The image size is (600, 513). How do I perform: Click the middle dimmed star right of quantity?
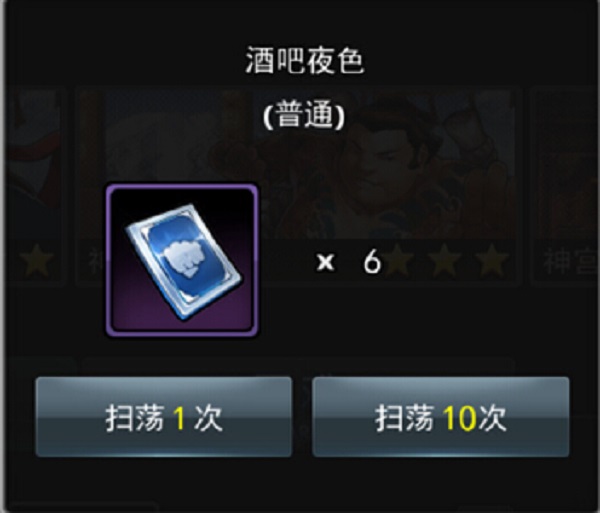click(445, 261)
